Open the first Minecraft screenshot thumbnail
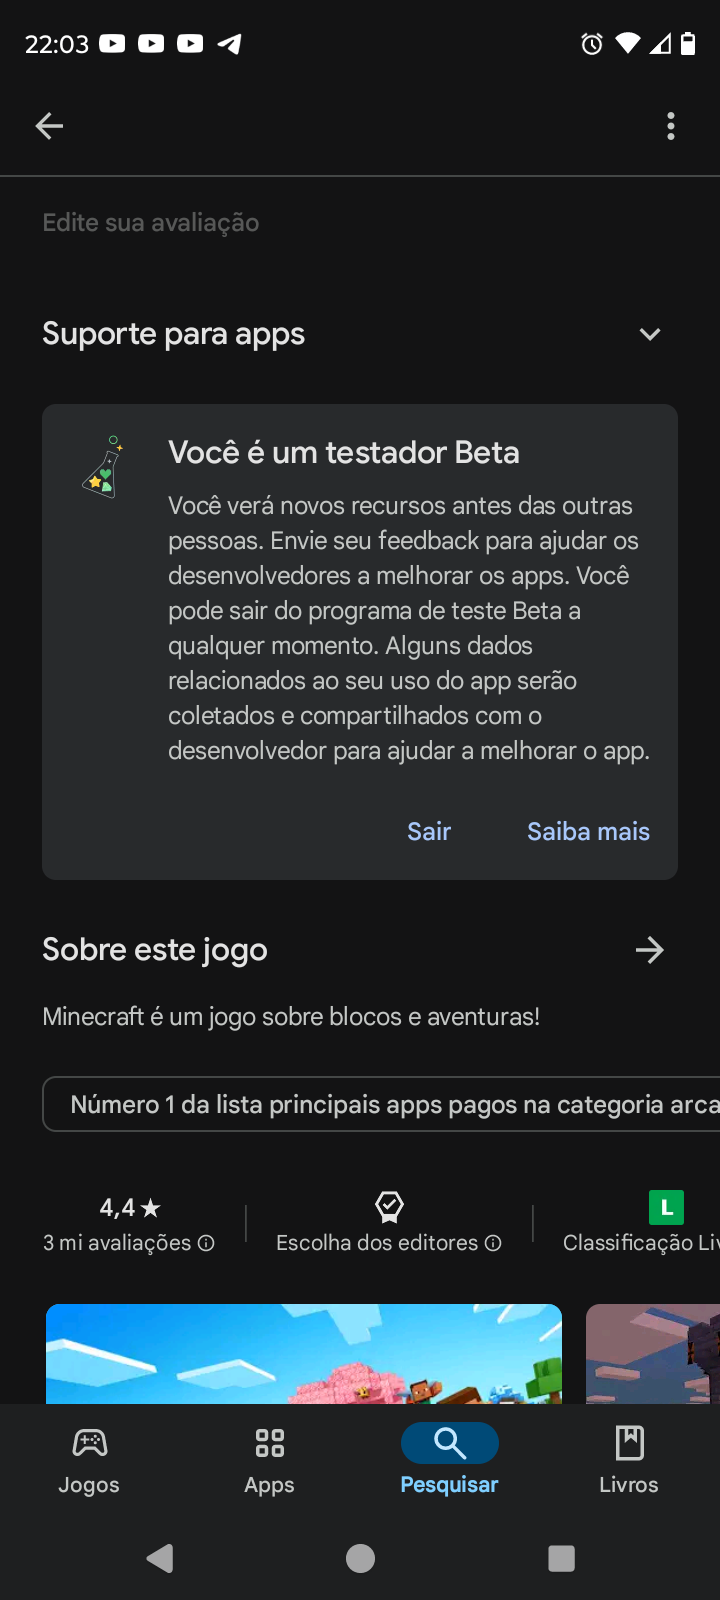 click(304, 1353)
